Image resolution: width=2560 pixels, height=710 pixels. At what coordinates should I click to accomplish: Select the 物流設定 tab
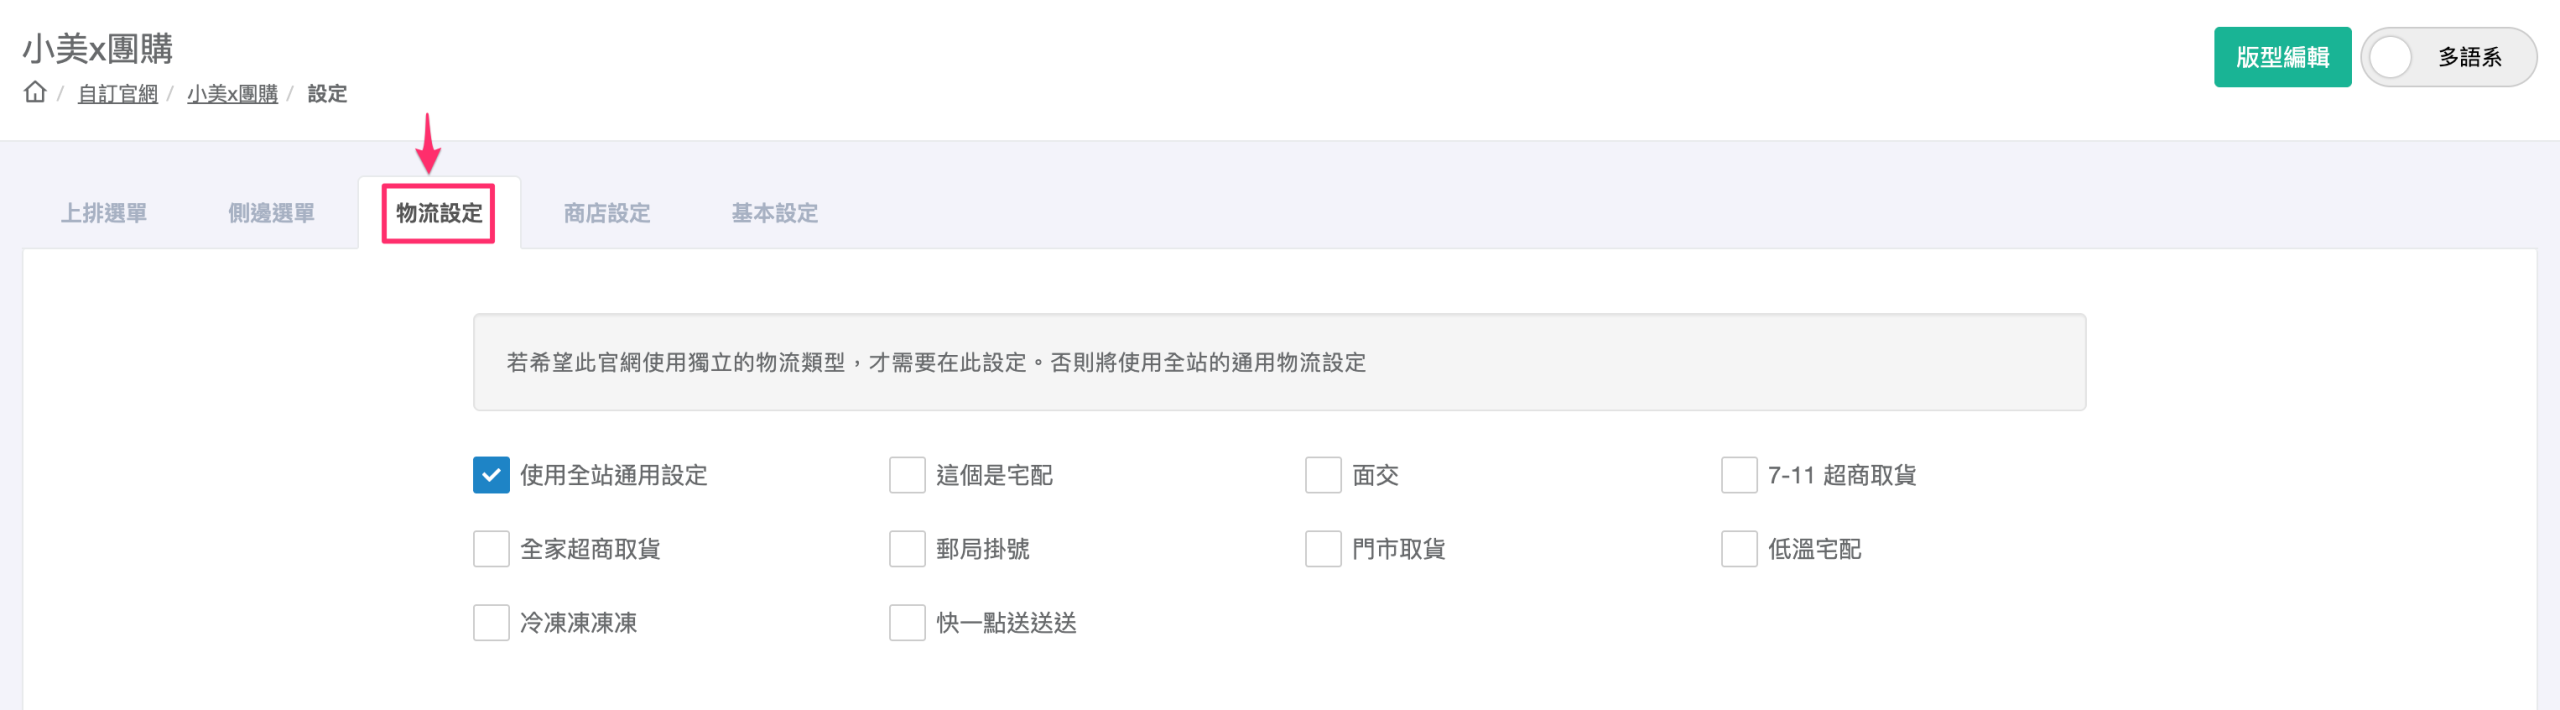point(439,213)
